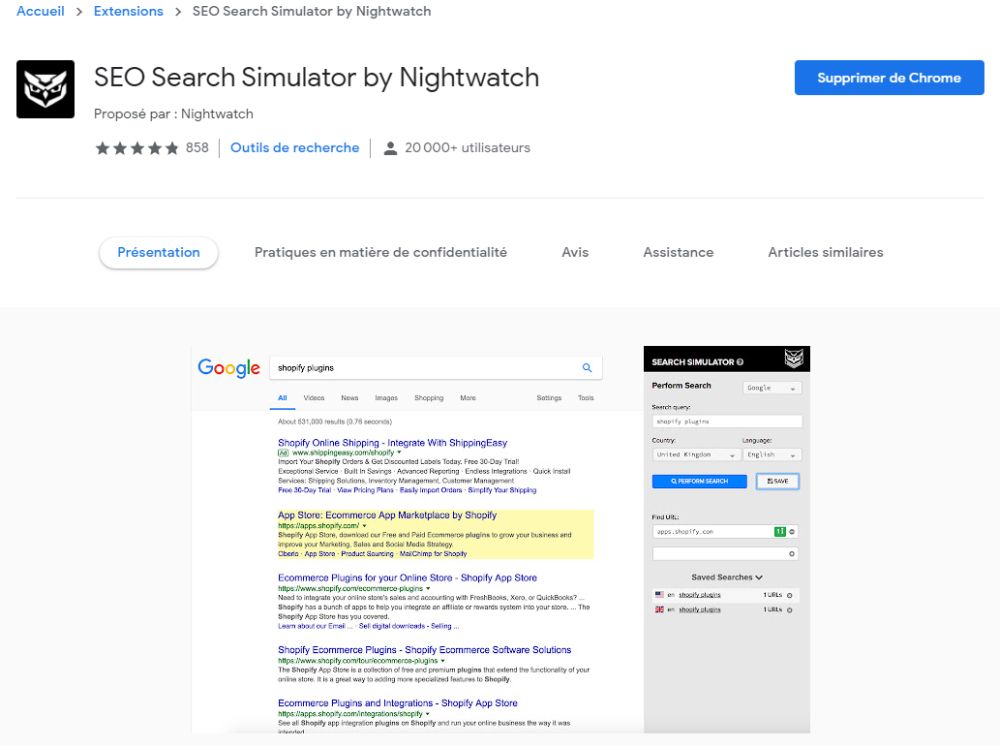Click the Perform Search button
The height and width of the screenshot is (746, 1000).
(699, 481)
